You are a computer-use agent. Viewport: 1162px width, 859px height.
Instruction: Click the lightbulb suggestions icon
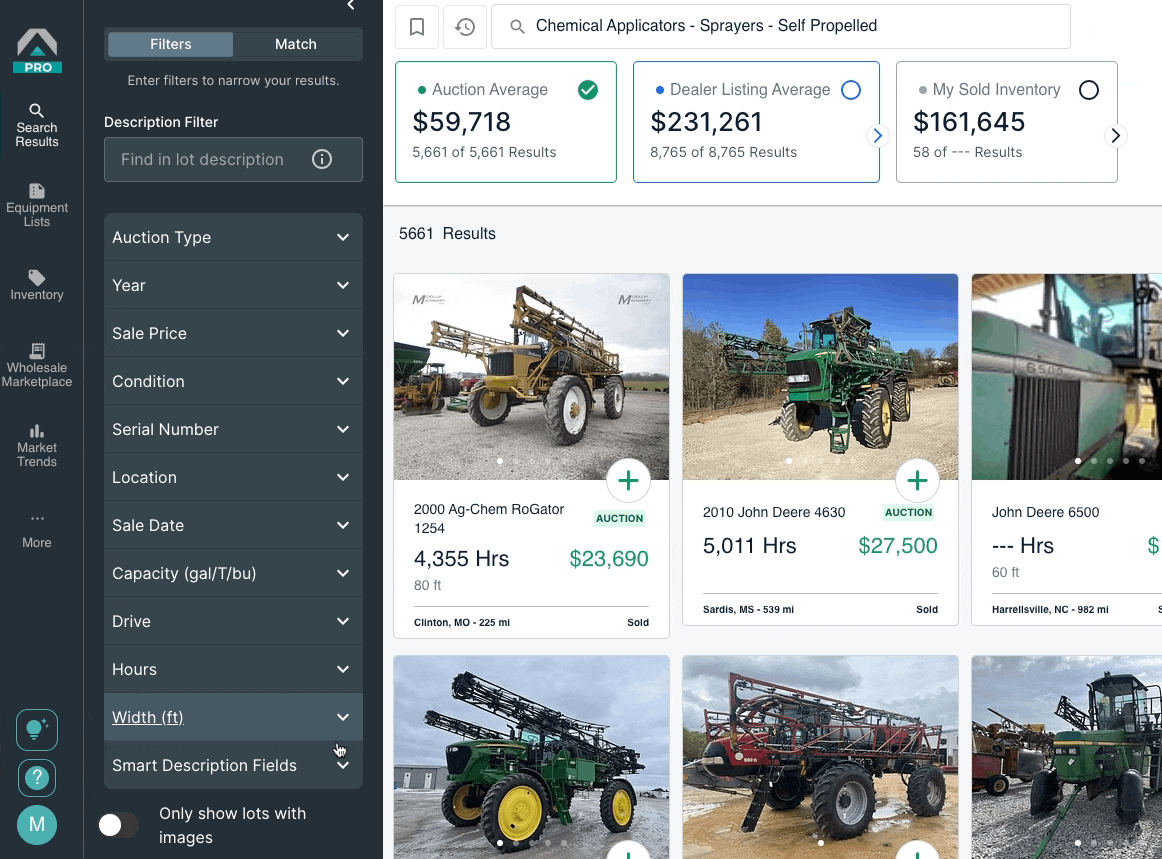tap(37, 730)
